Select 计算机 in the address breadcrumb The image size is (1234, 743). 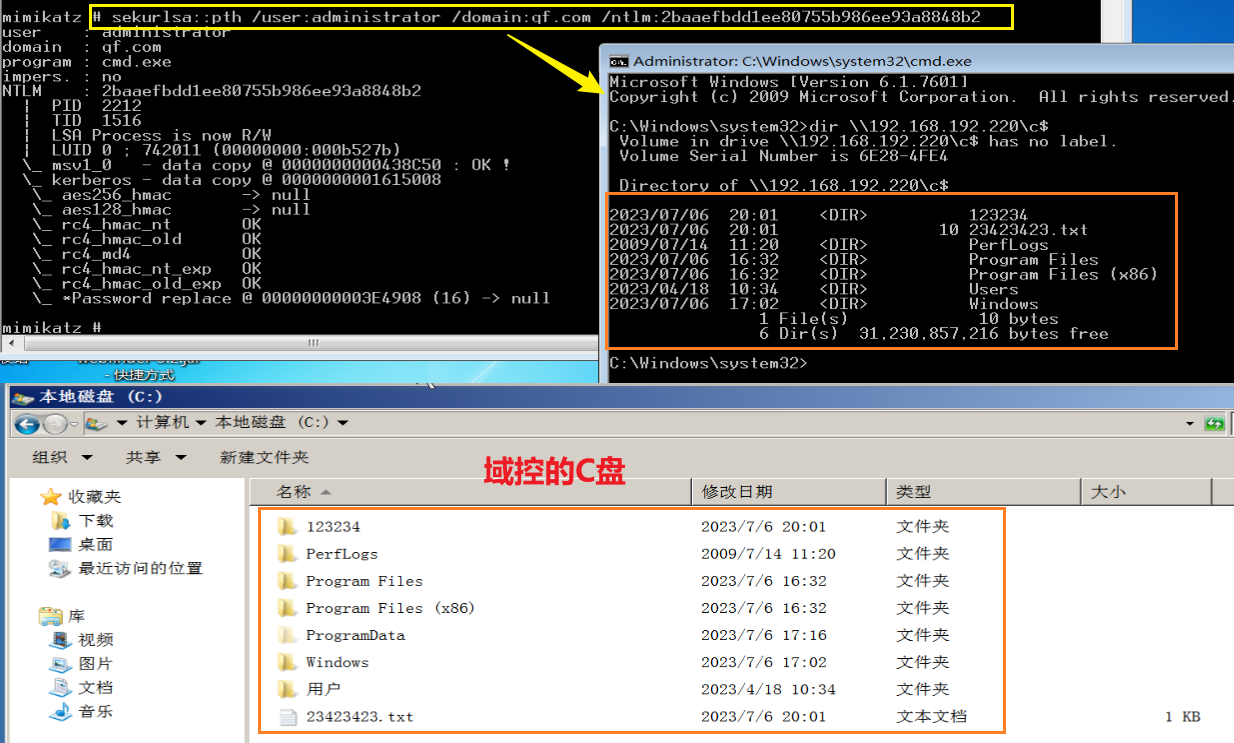click(163, 423)
